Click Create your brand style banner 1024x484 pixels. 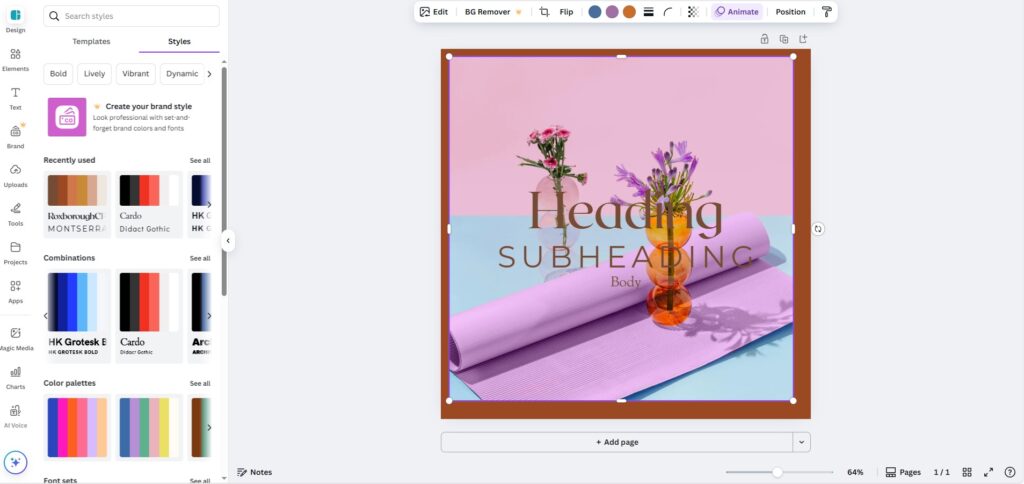pyautogui.click(x=131, y=117)
